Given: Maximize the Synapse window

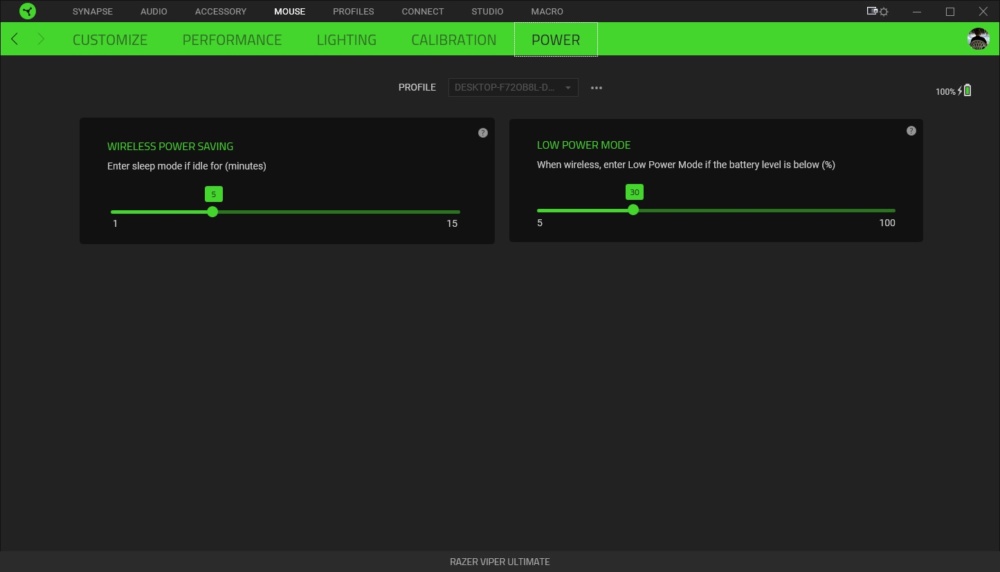Looking at the screenshot, I should pyautogui.click(x=950, y=11).
